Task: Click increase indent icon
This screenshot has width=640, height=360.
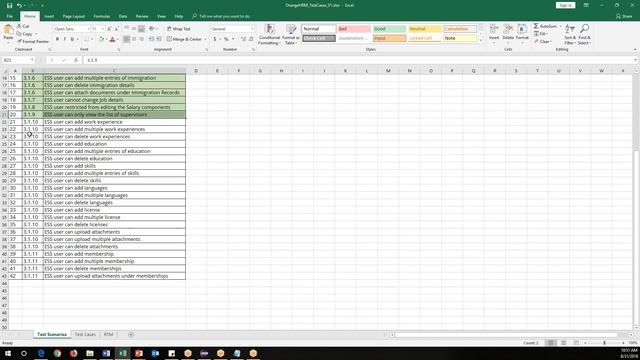Action: (x=159, y=39)
